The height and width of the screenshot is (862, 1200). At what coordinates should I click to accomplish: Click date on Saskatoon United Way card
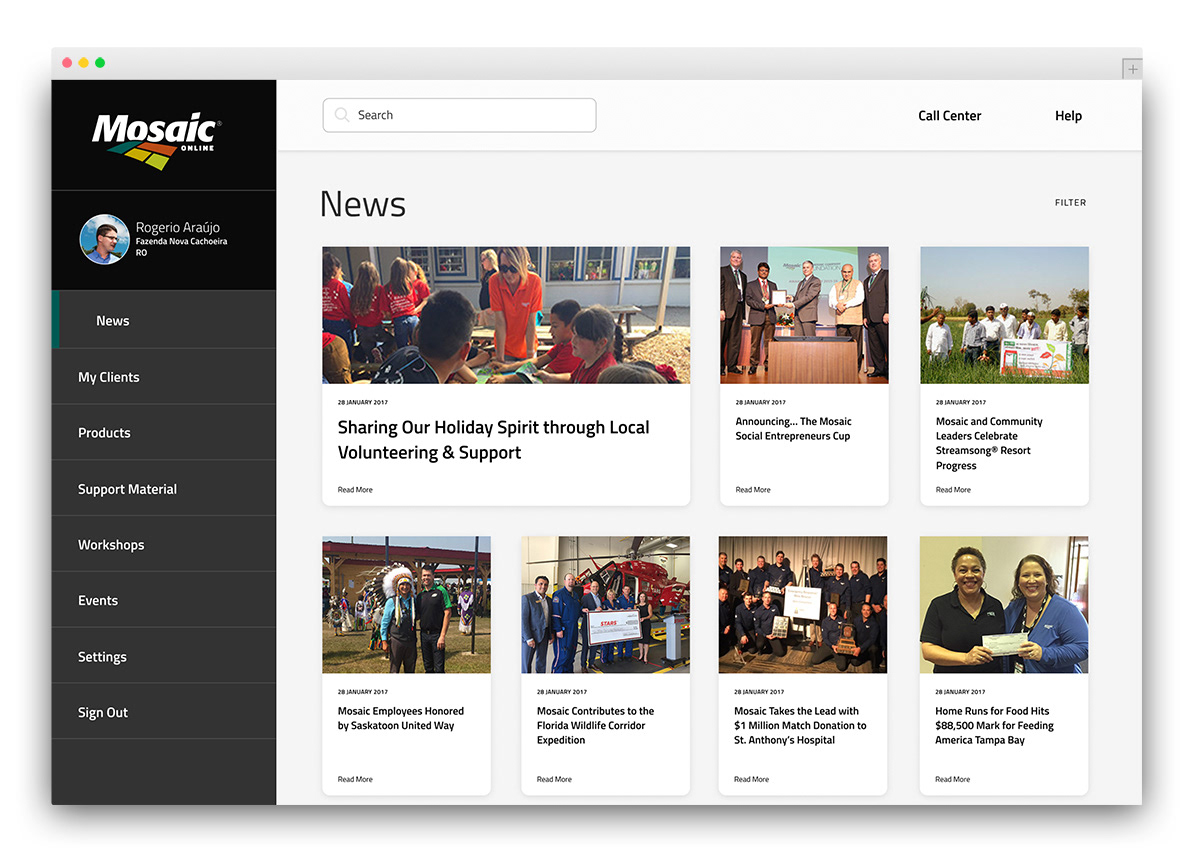point(362,692)
